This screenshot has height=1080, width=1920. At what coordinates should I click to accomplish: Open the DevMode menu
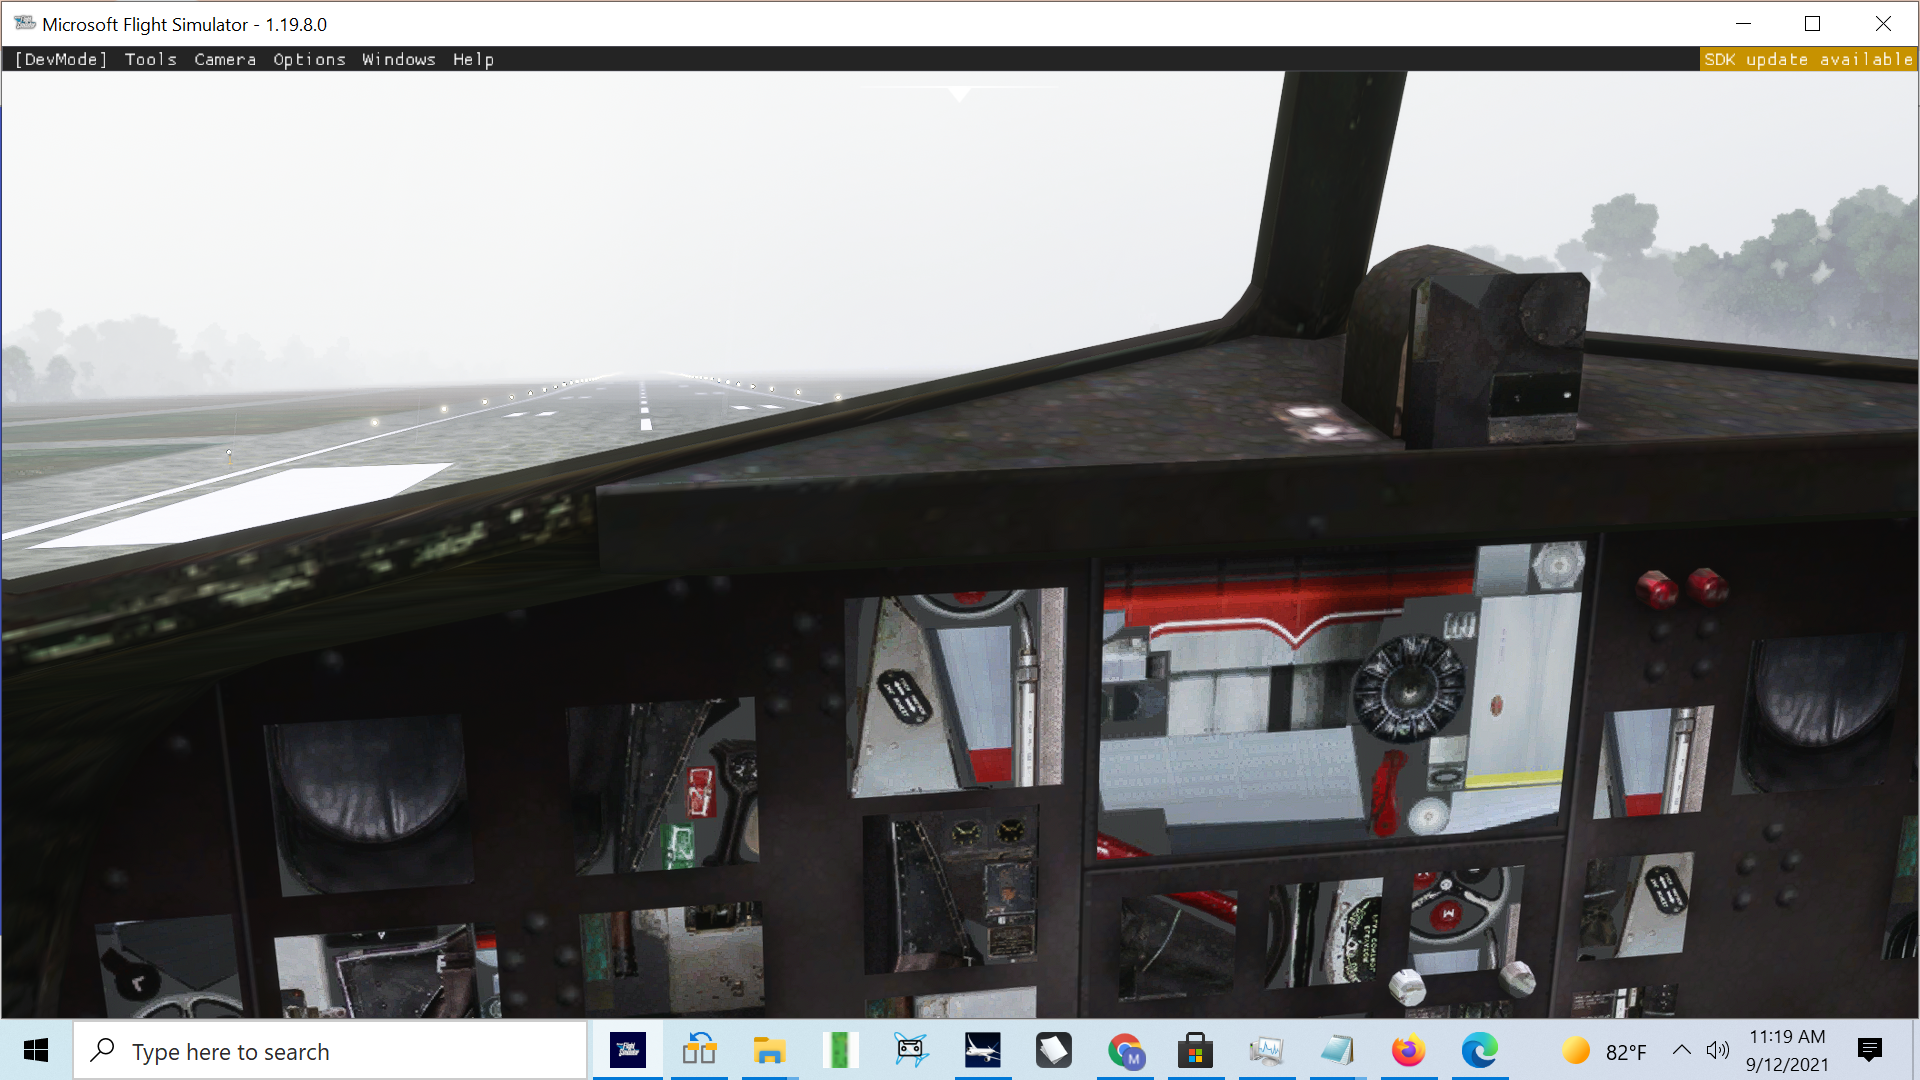[x=61, y=60]
